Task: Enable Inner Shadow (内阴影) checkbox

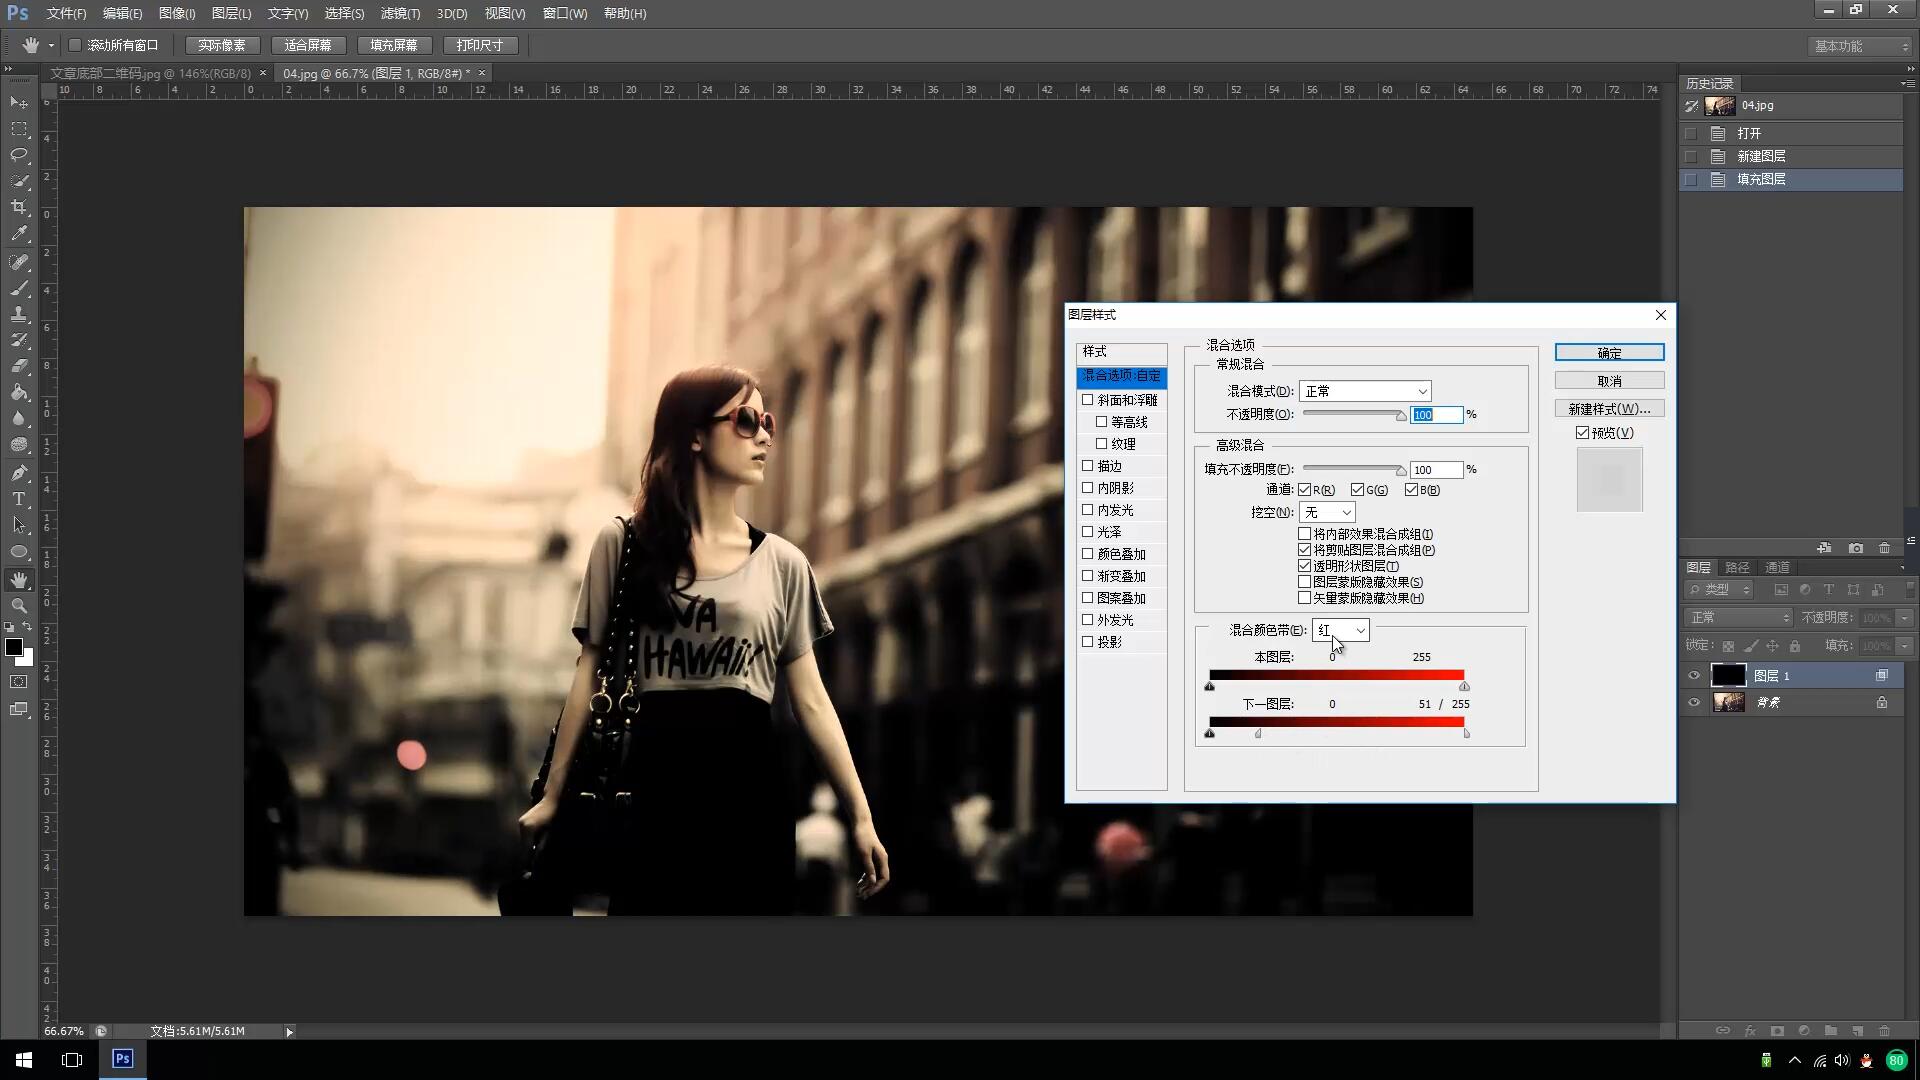Action: 1087,488
